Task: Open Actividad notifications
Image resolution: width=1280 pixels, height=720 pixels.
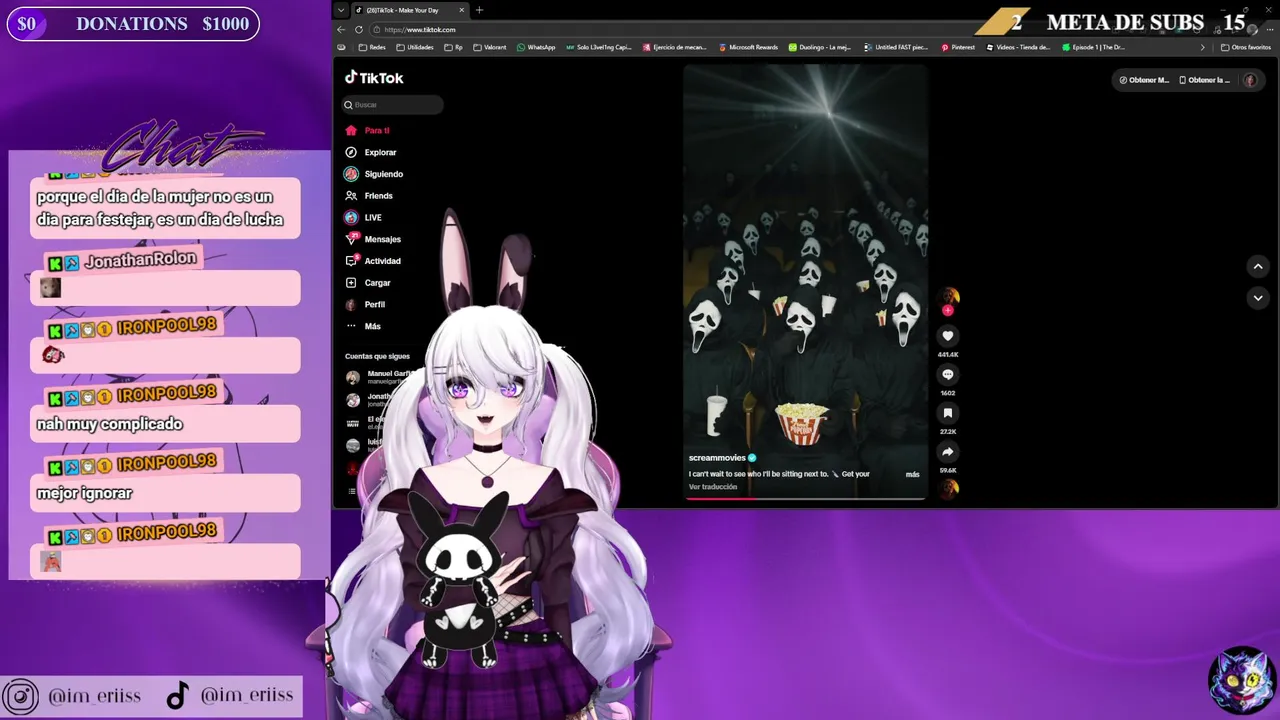Action: pos(373,261)
